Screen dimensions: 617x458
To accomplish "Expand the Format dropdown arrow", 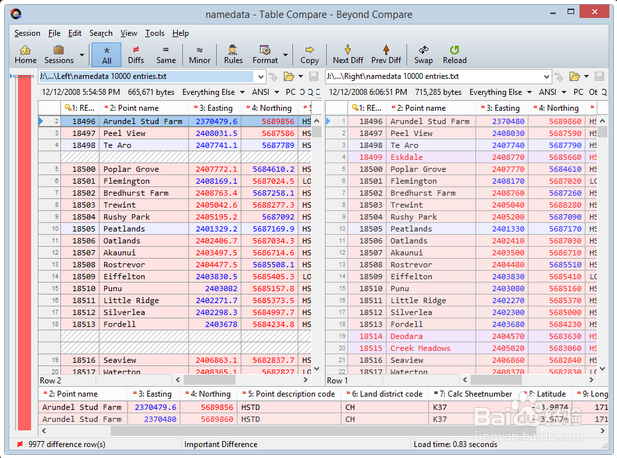I will pos(285,55).
